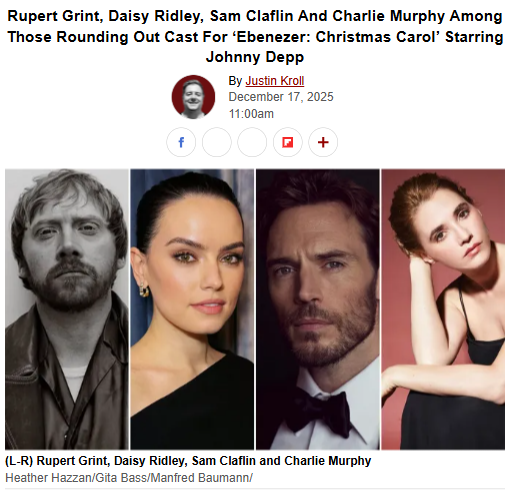Click the (L-R) photo caption text

click(x=188, y=461)
